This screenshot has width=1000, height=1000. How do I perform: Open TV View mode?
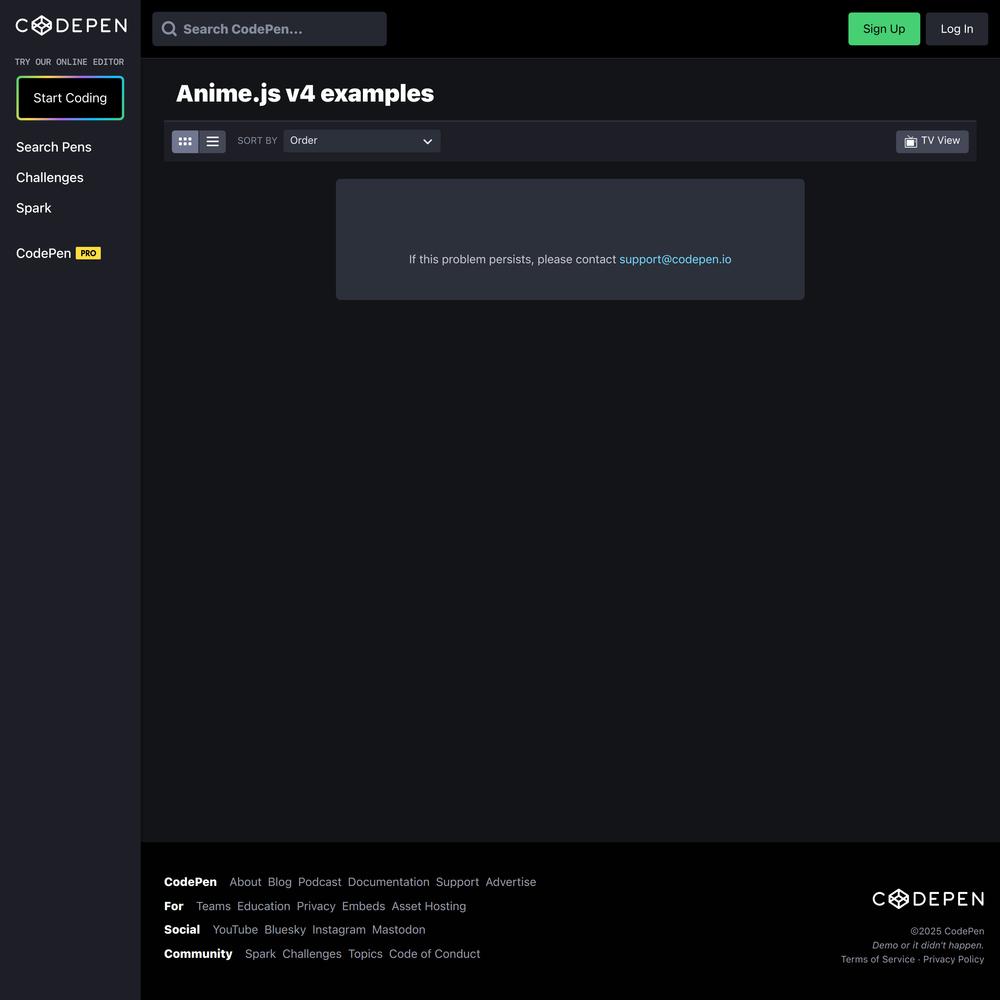(932, 141)
